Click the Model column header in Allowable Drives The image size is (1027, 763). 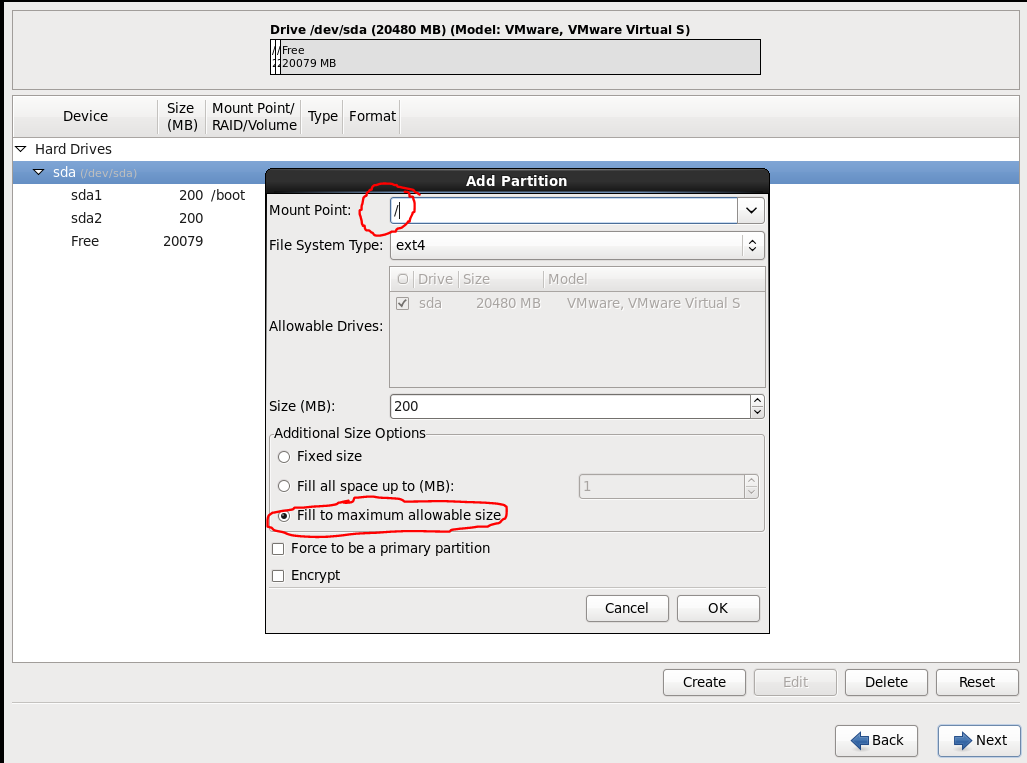click(654, 279)
